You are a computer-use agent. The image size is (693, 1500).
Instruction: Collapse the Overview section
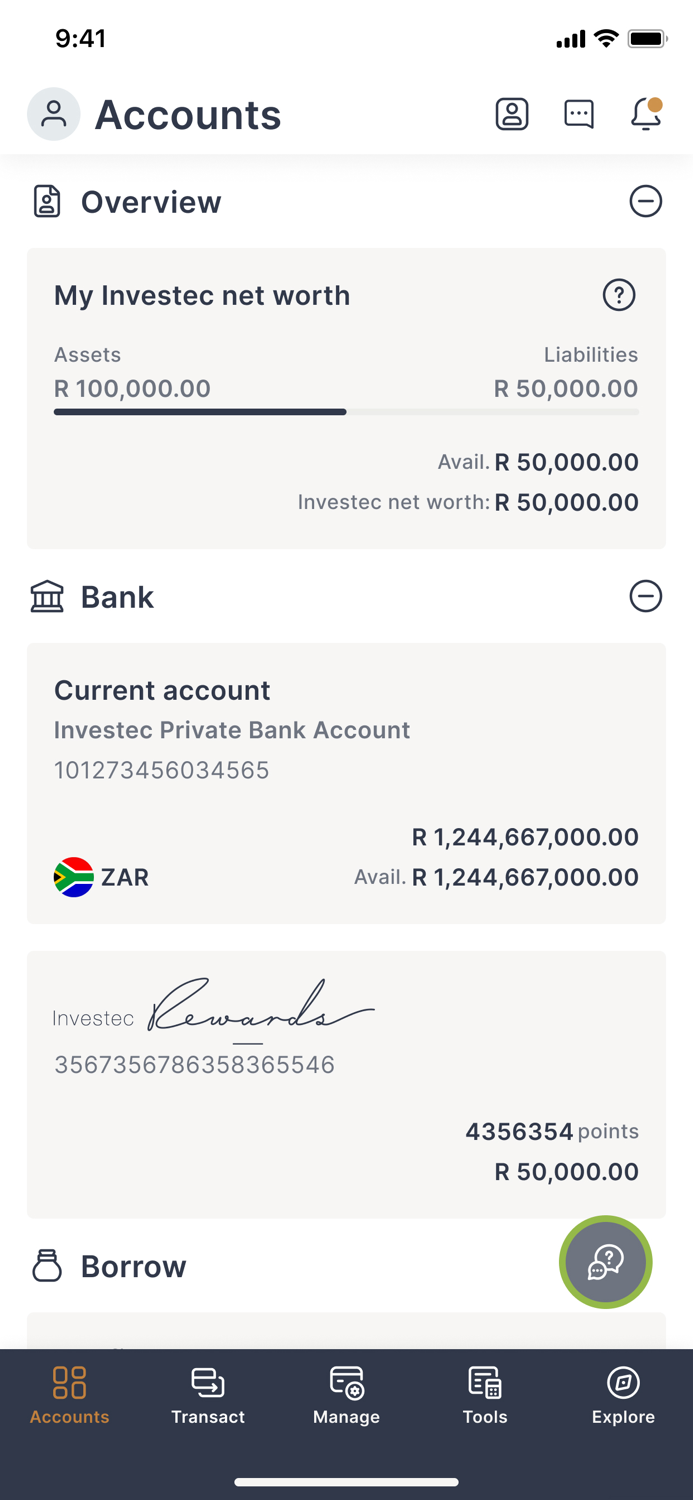(646, 201)
